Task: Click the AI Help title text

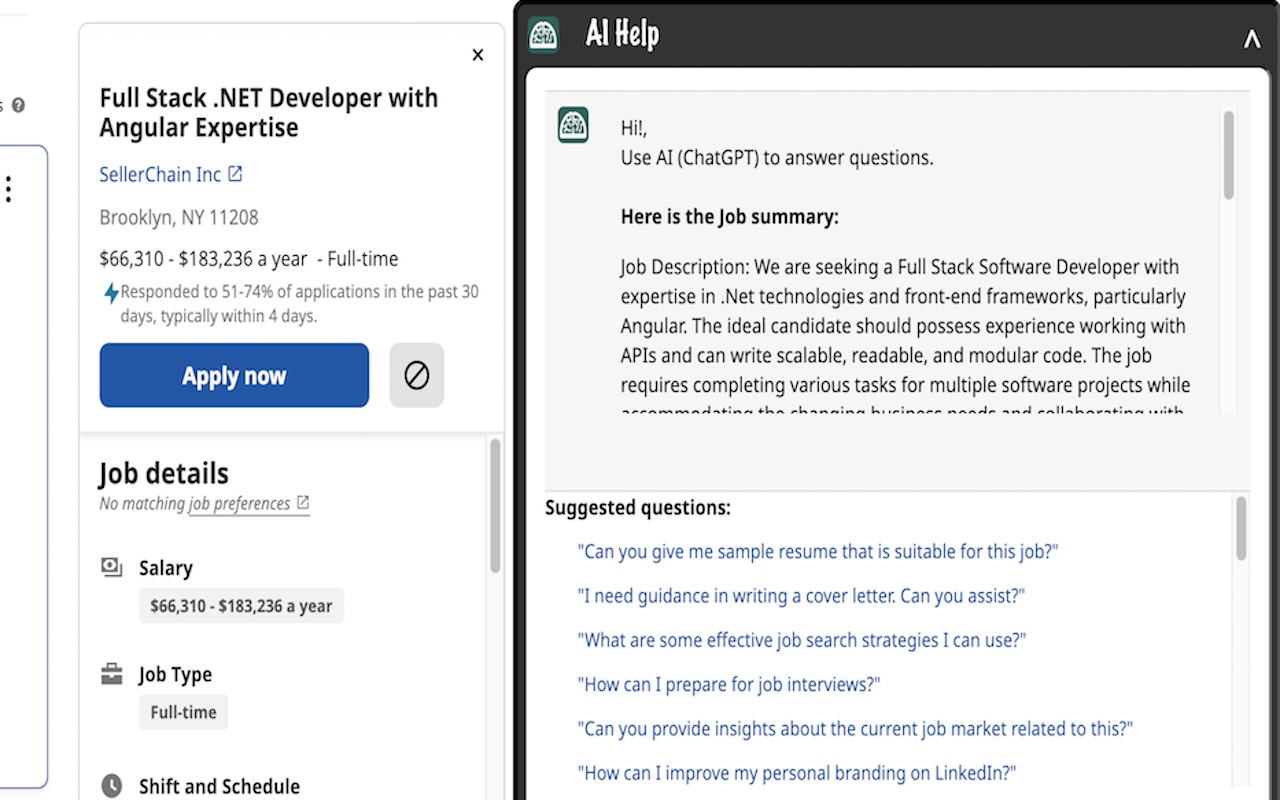Action: (622, 34)
